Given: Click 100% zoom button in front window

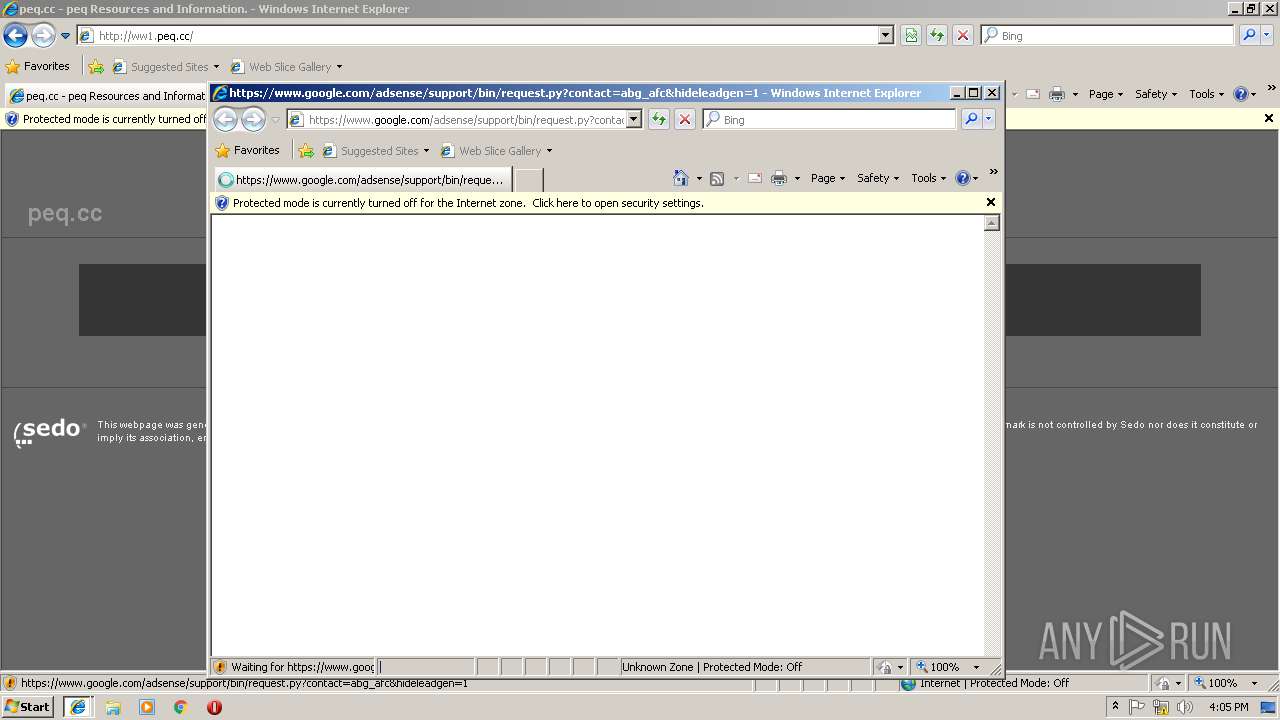Looking at the screenshot, I should click(x=938, y=667).
